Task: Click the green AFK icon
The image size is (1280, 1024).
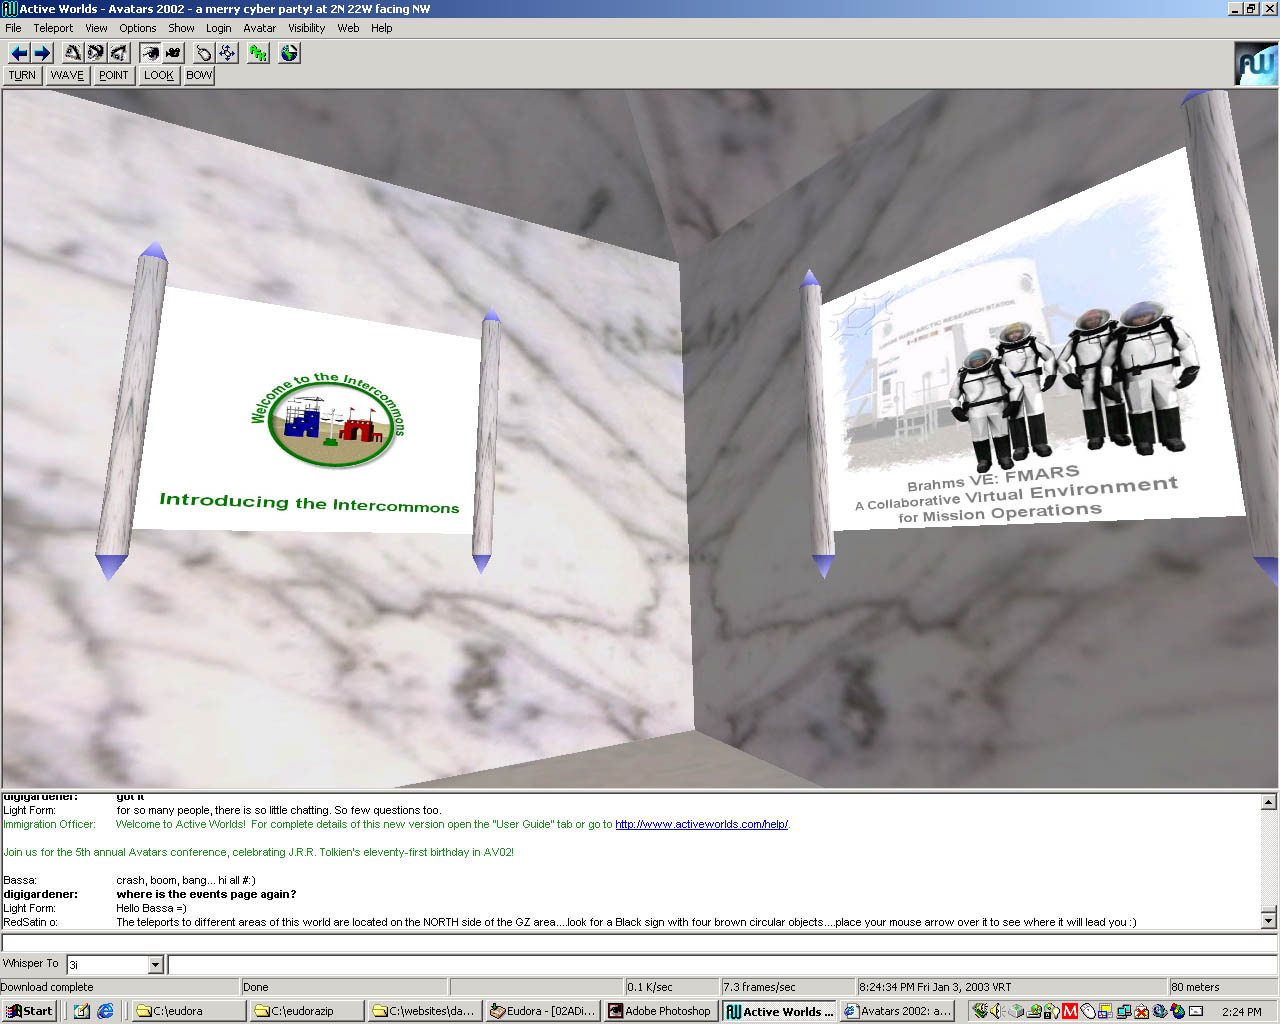Action: point(259,53)
